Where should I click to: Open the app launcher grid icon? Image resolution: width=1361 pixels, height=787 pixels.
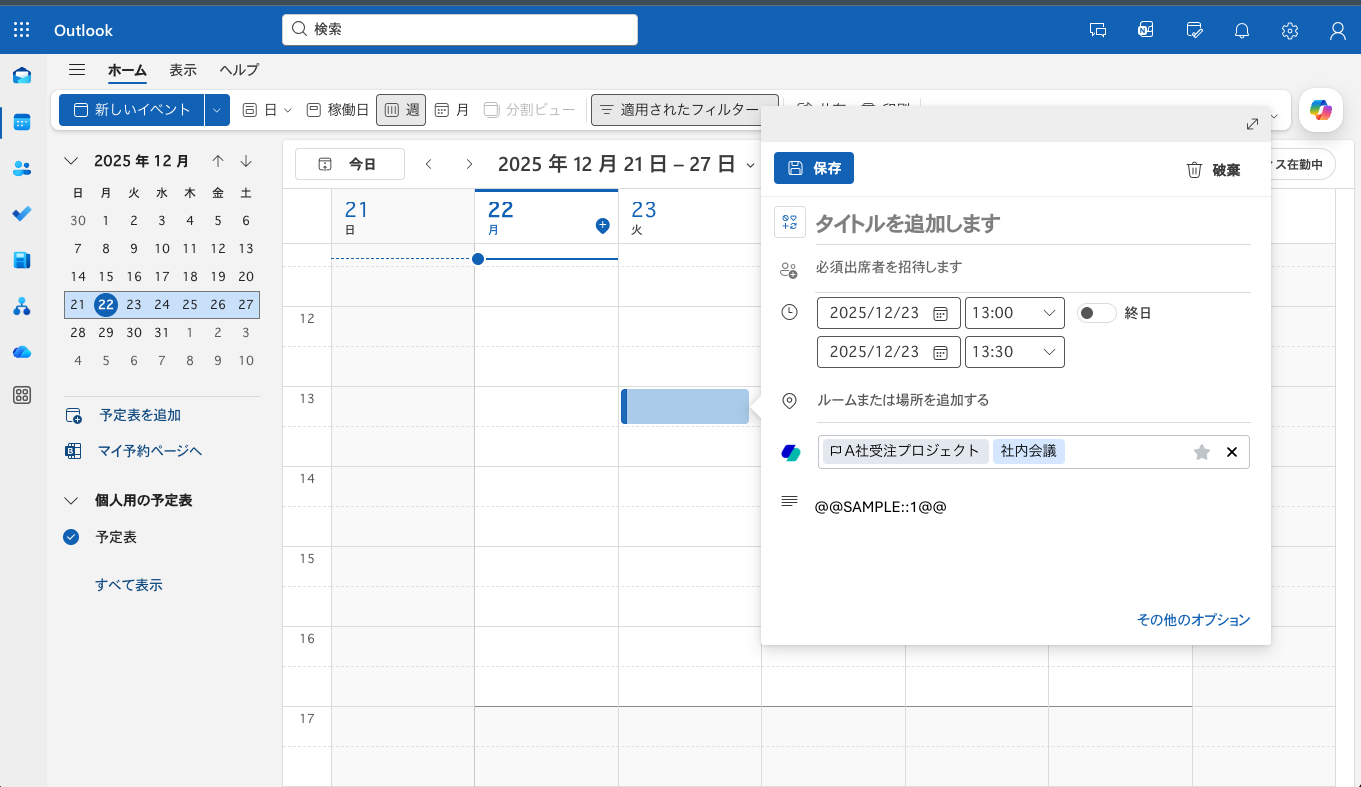pos(21,30)
